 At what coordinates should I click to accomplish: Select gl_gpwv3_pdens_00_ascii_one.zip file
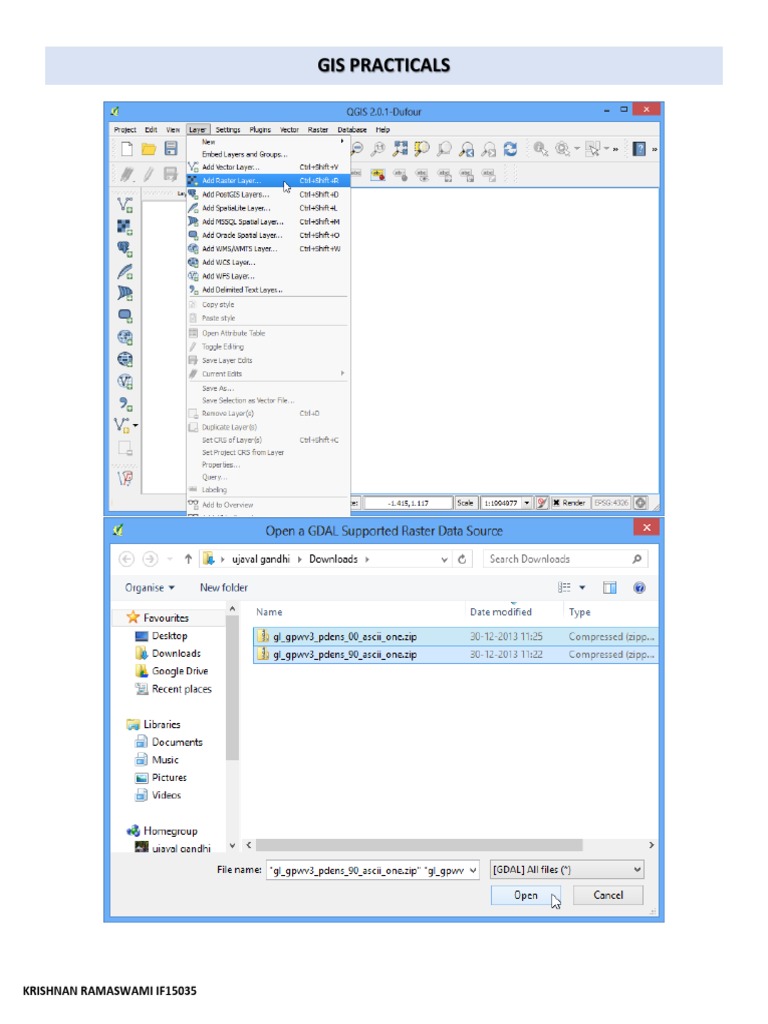click(x=455, y=637)
